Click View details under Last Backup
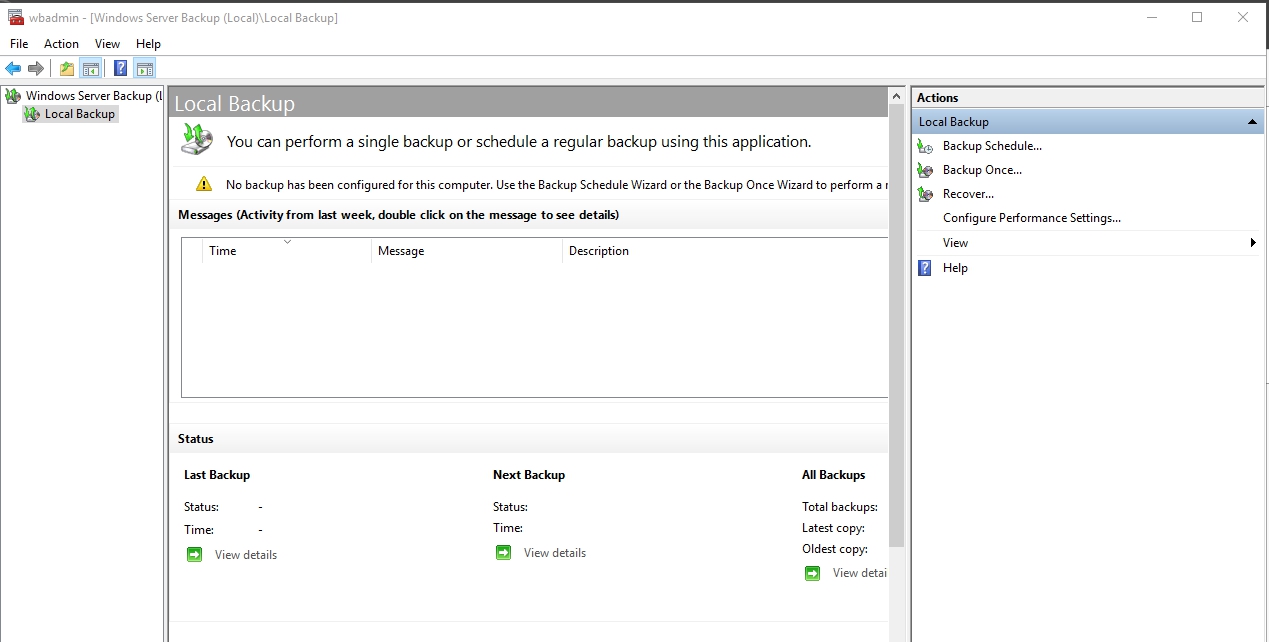 [x=245, y=554]
